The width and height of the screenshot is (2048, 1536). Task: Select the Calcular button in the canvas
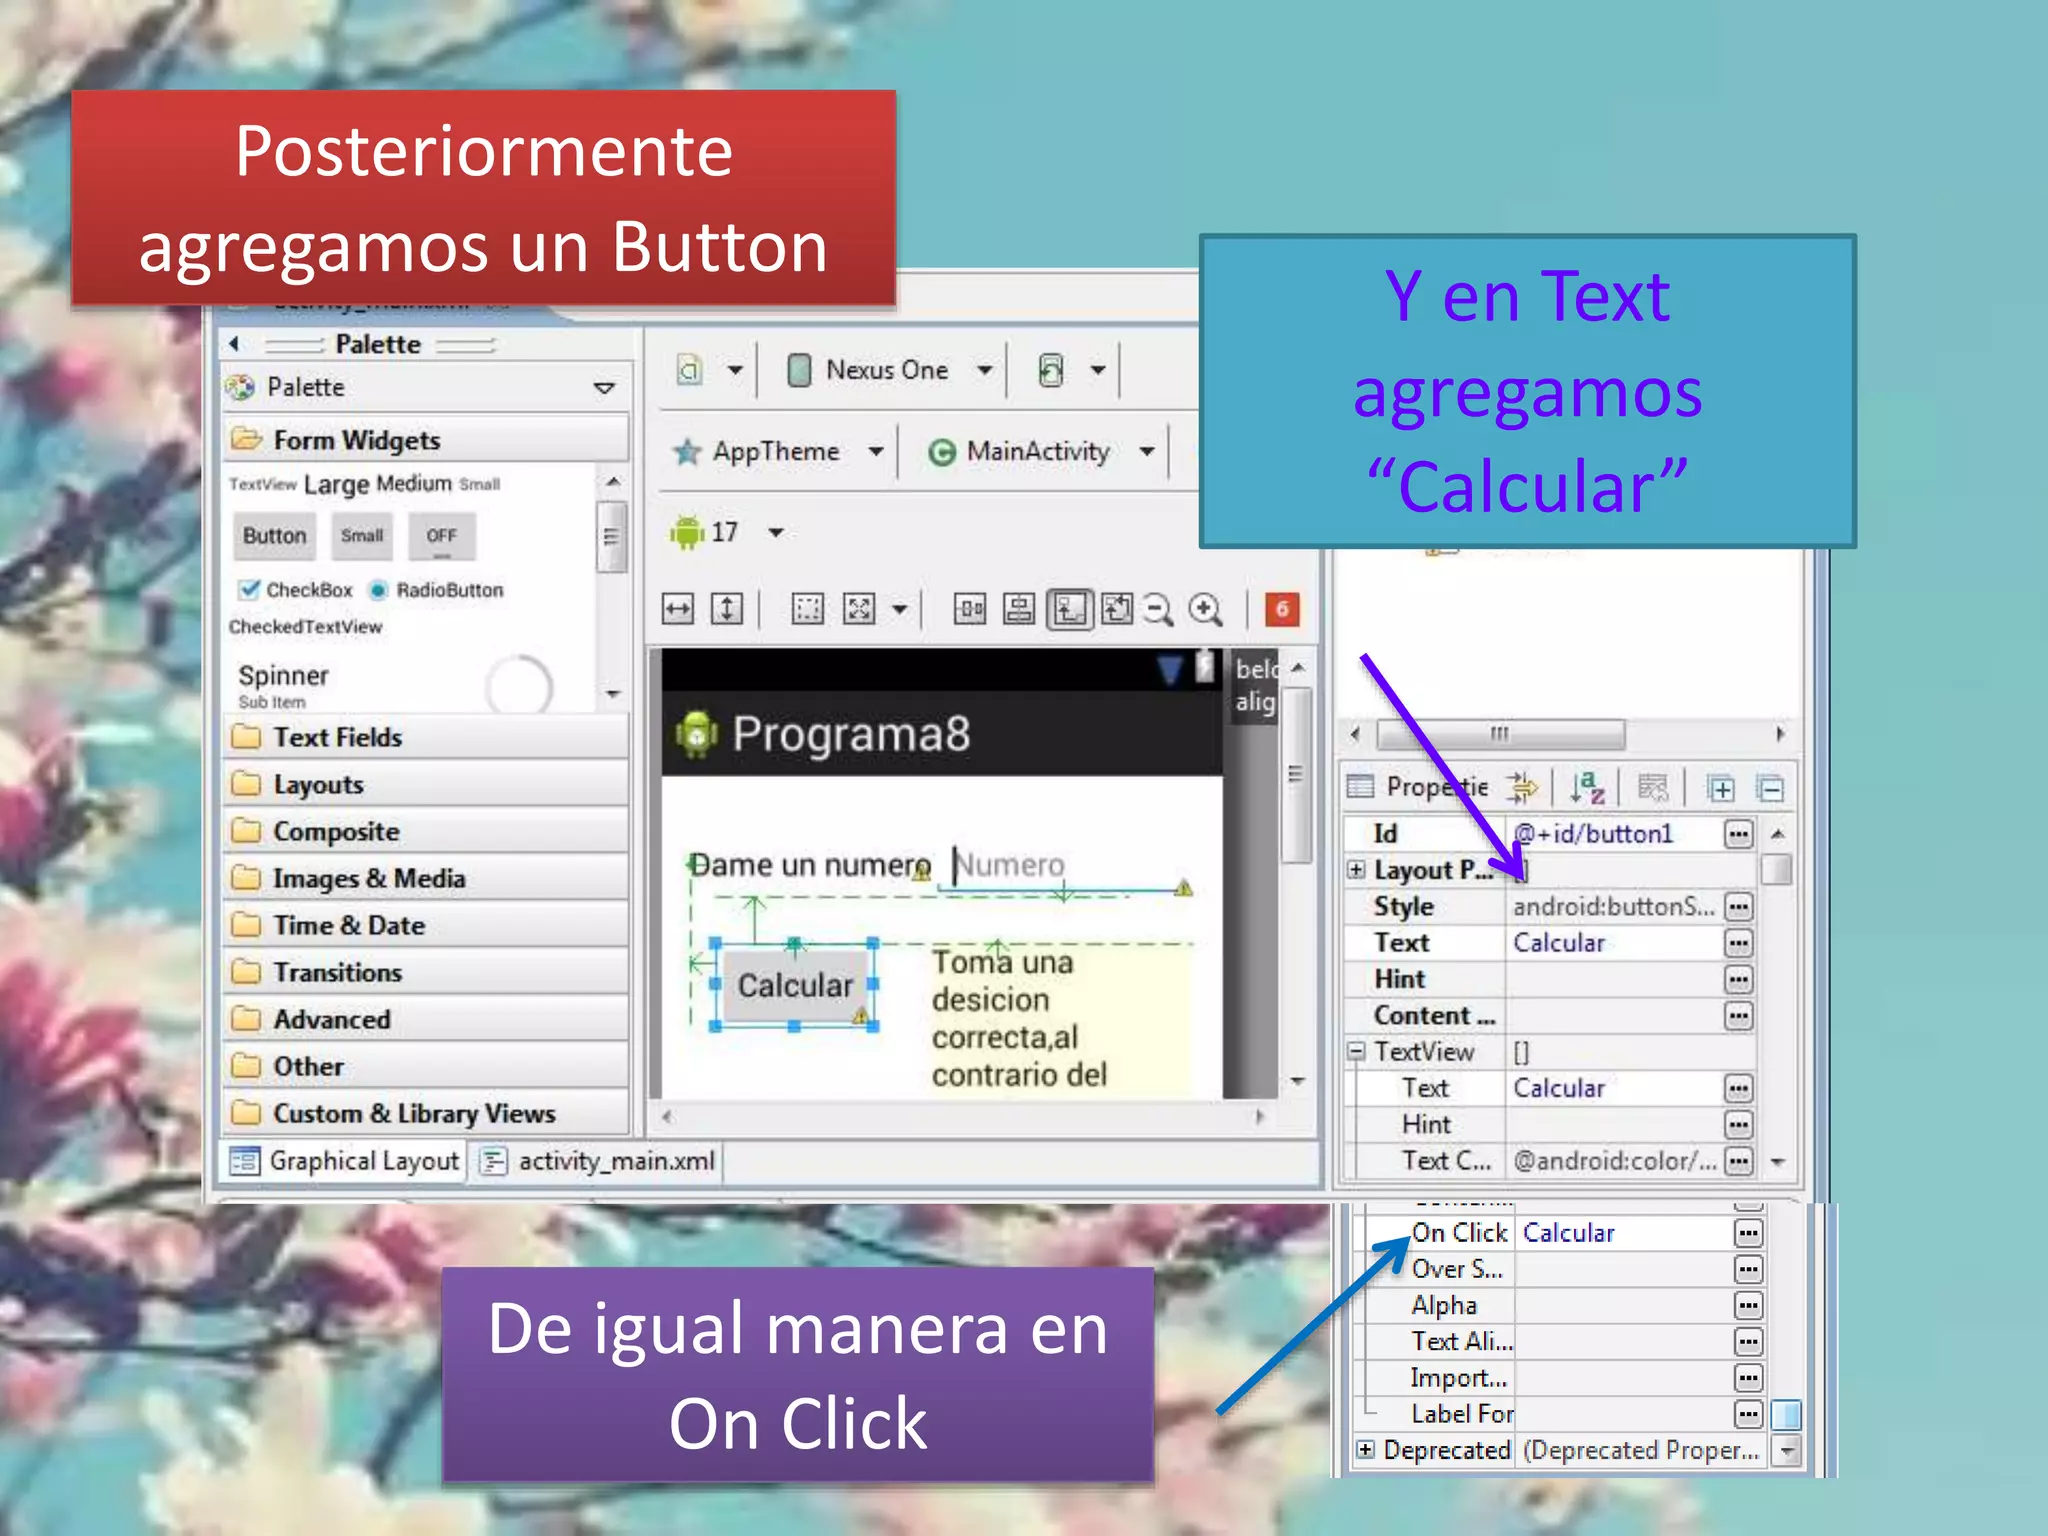click(x=794, y=985)
